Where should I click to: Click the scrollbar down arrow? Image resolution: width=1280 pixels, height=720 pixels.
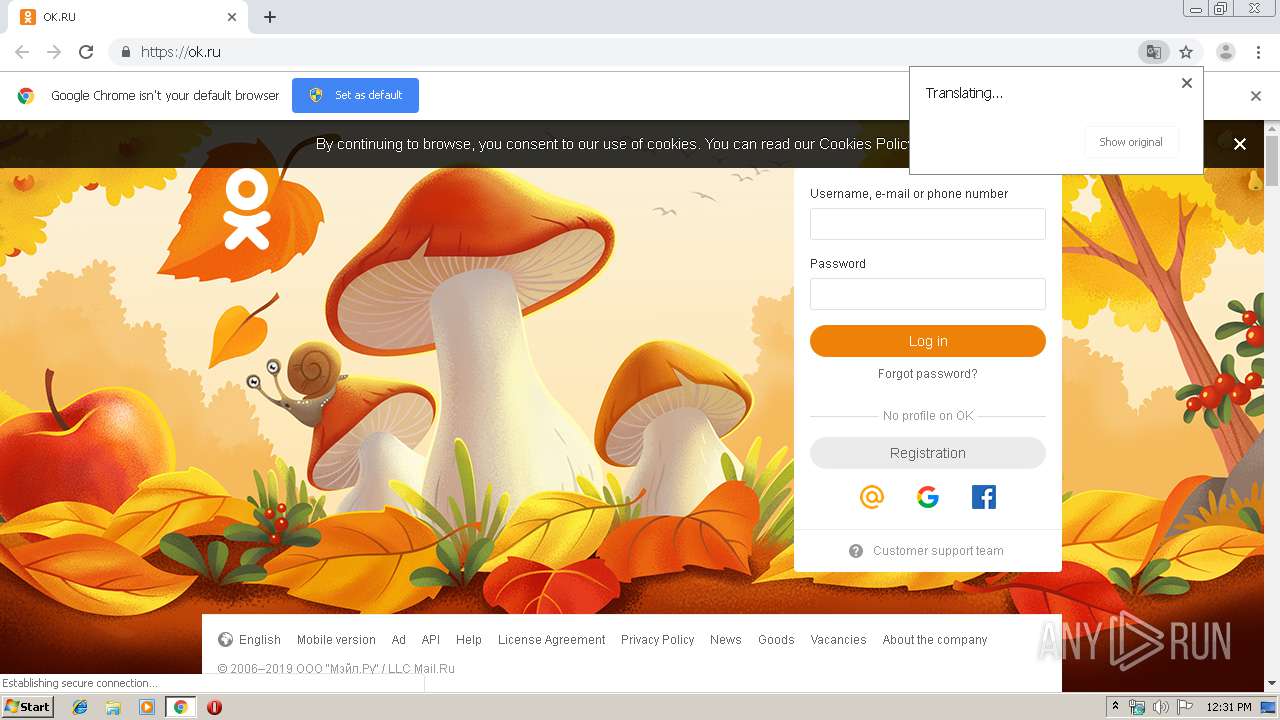pos(1272,683)
